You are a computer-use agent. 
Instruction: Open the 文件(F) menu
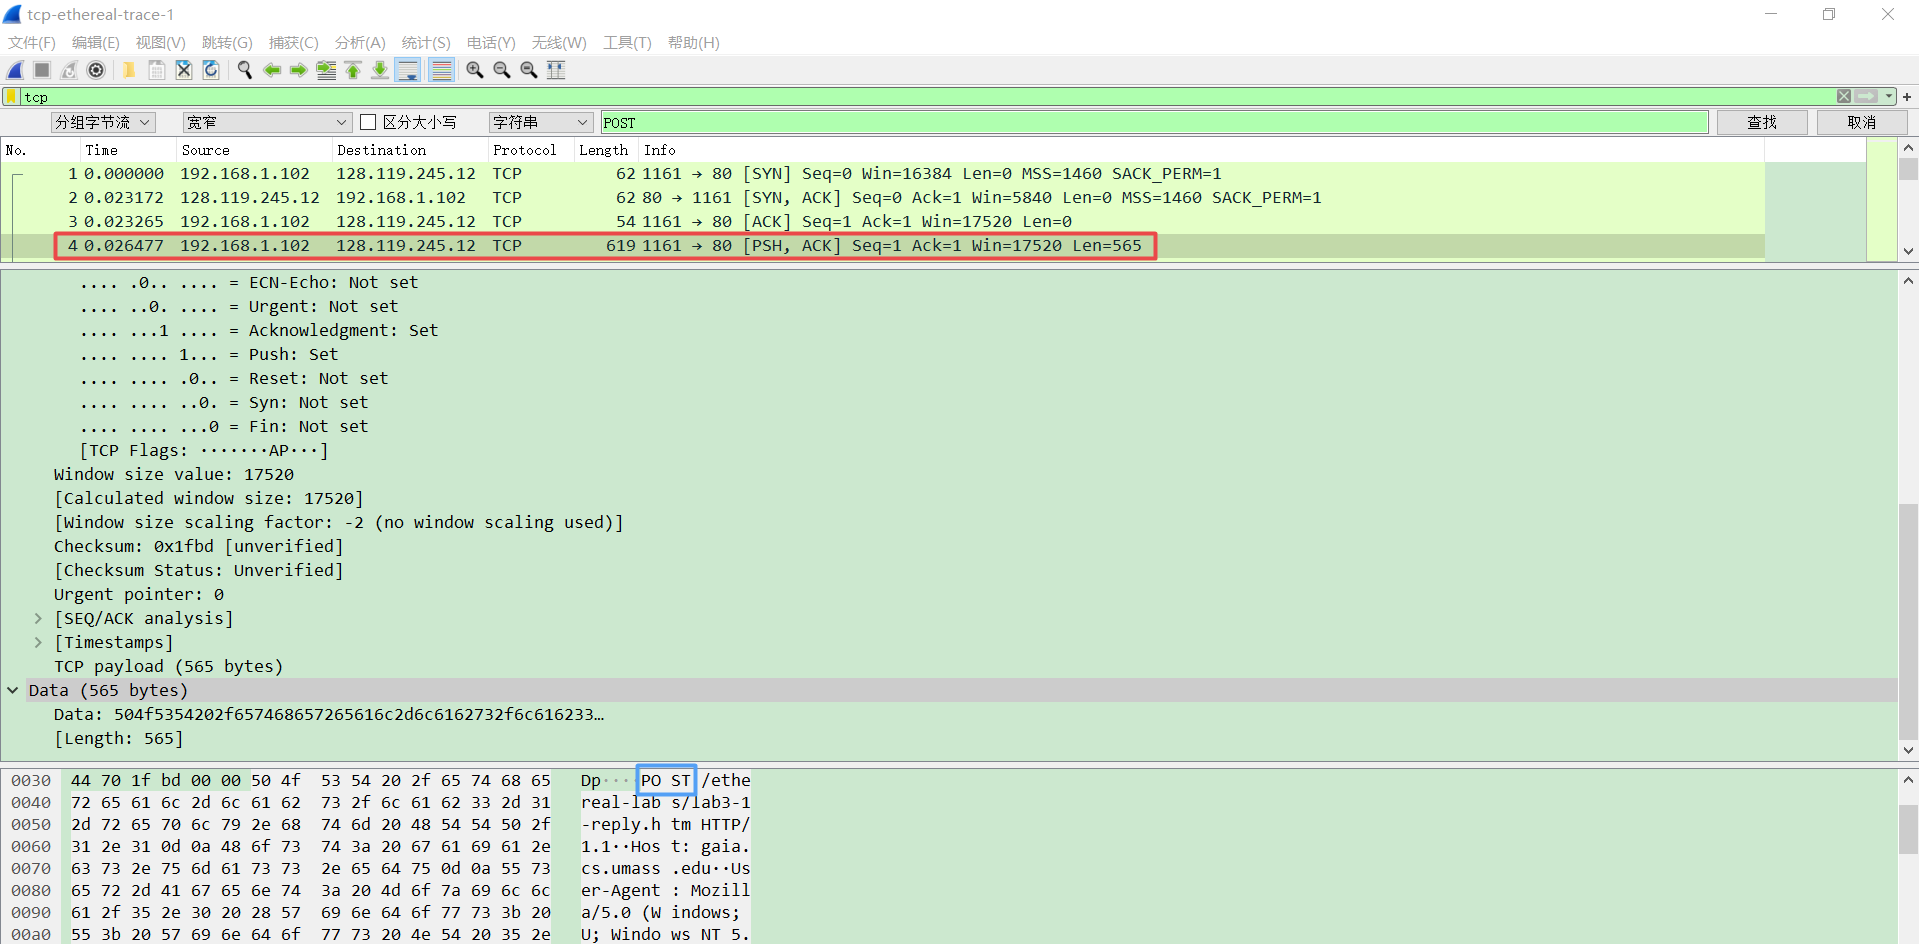(32, 43)
